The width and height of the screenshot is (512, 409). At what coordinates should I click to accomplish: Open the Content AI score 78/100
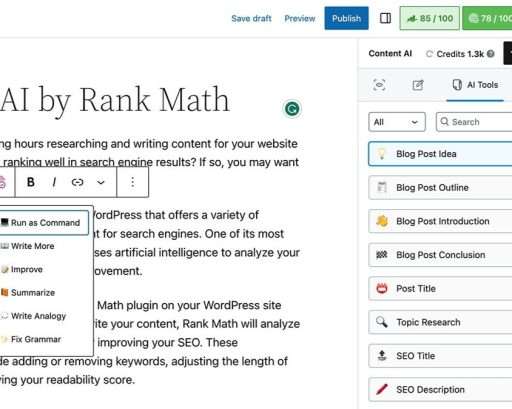pyautogui.click(x=487, y=18)
